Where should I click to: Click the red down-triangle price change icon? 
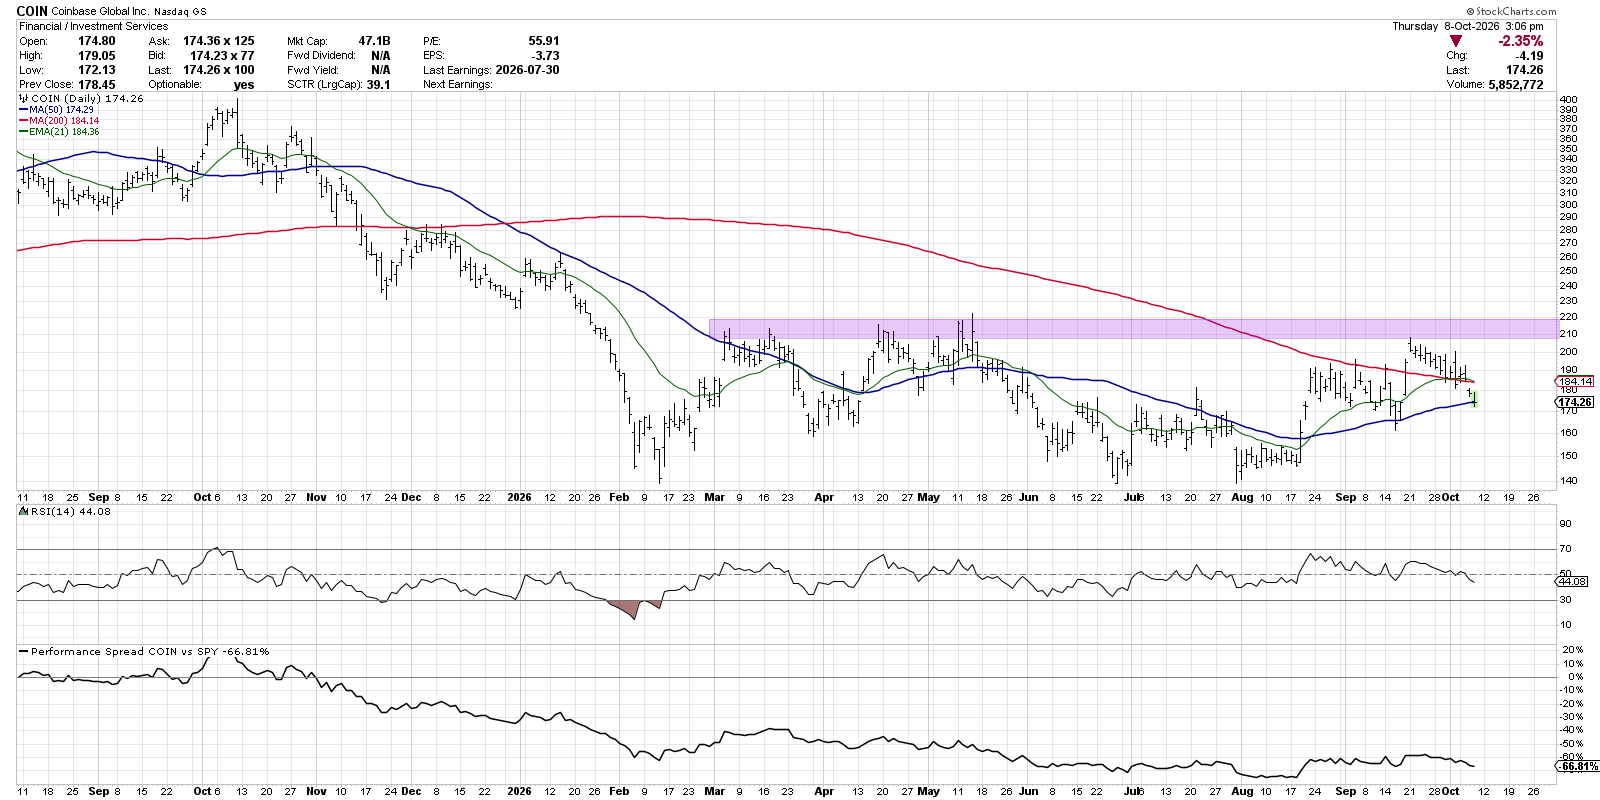point(1455,41)
